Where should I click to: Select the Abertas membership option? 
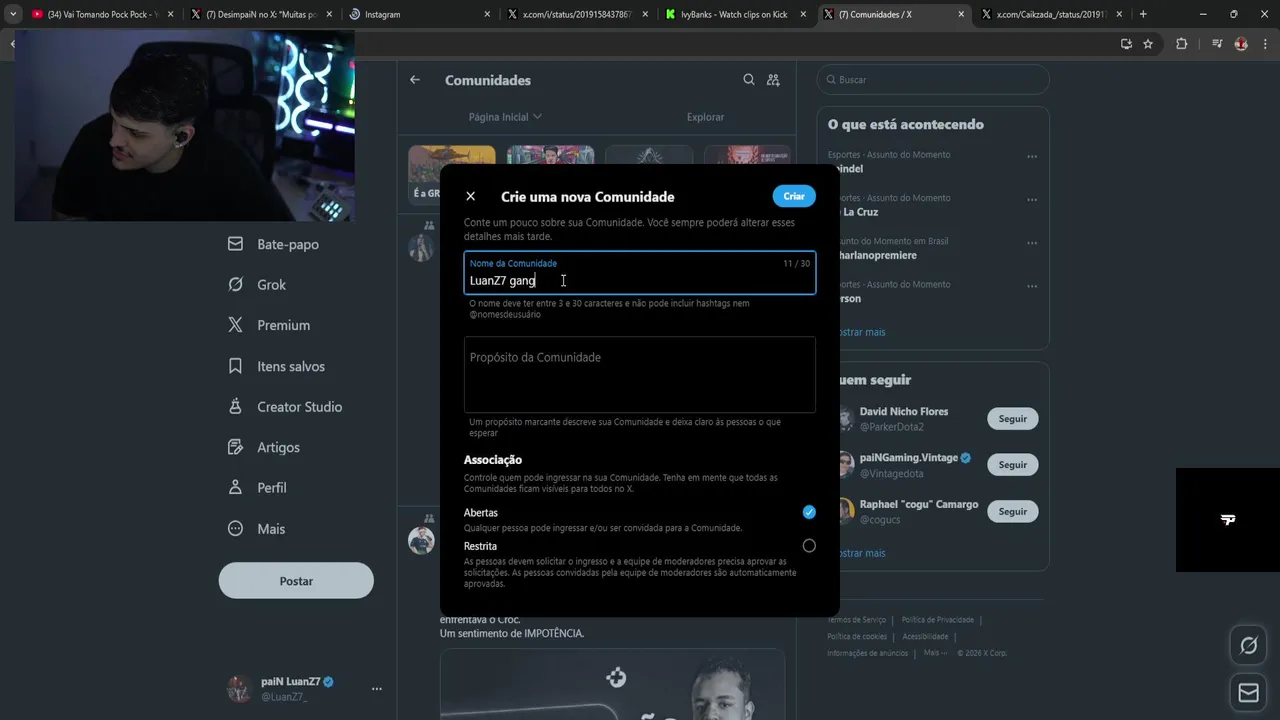click(x=809, y=512)
